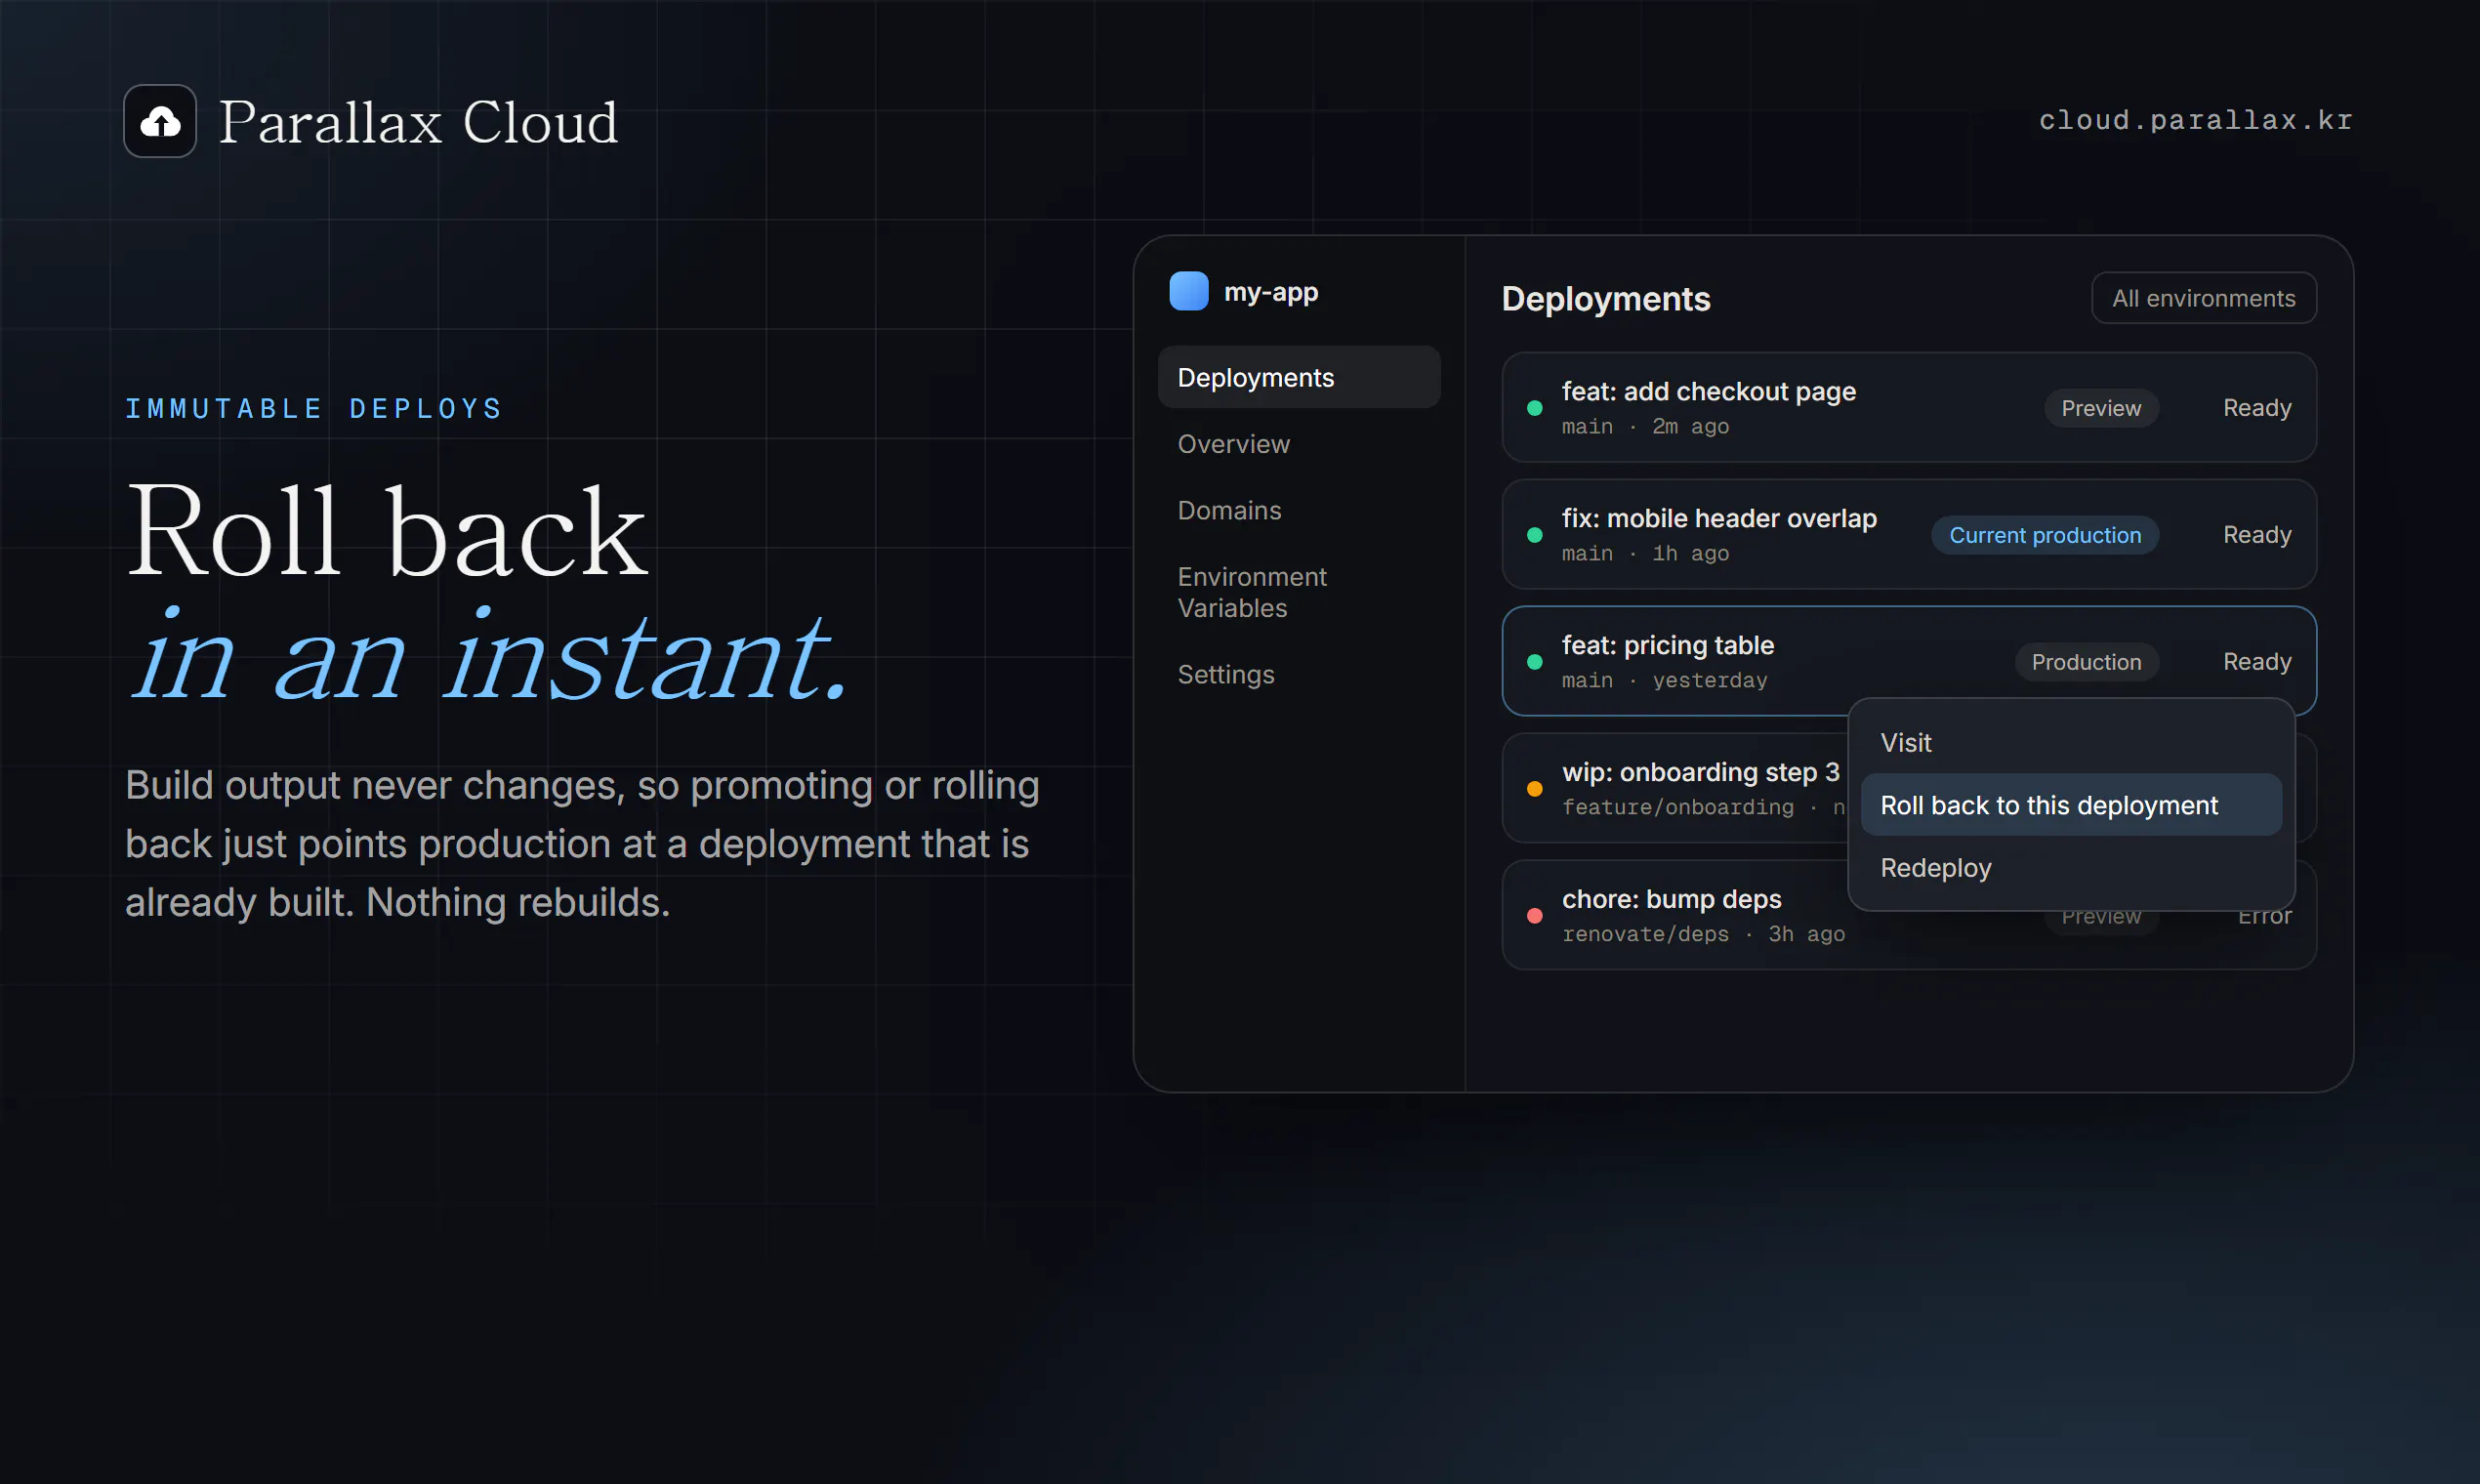Click green status dot for pricing table
The height and width of the screenshot is (1484, 2480).
1534,662
